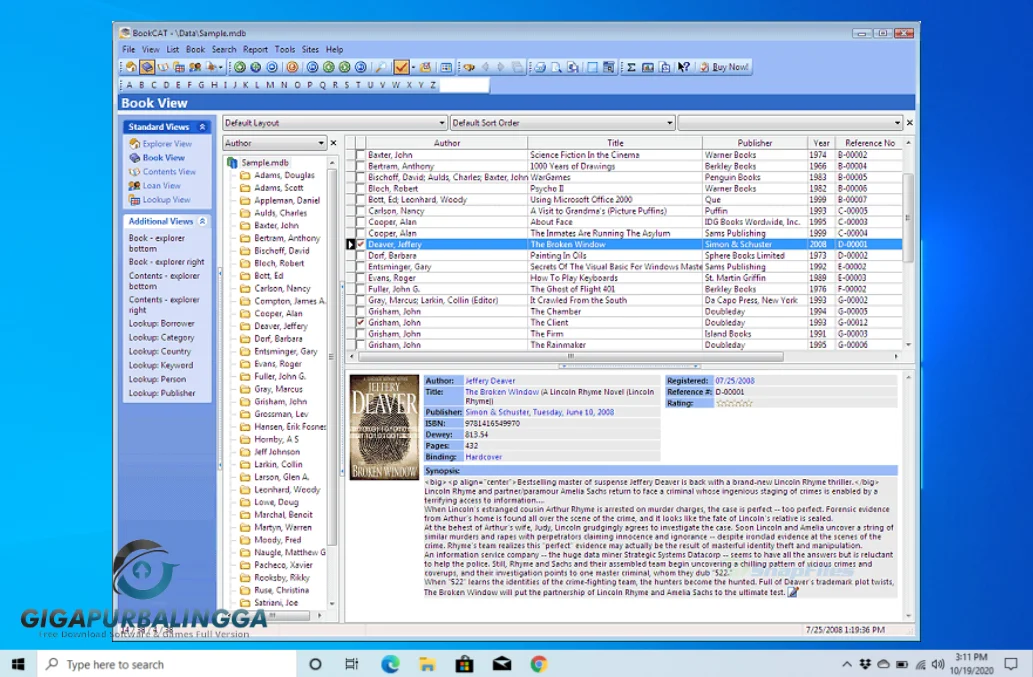Click the orange delete record icon
The height and width of the screenshot is (677, 1033).
[x=293, y=67]
